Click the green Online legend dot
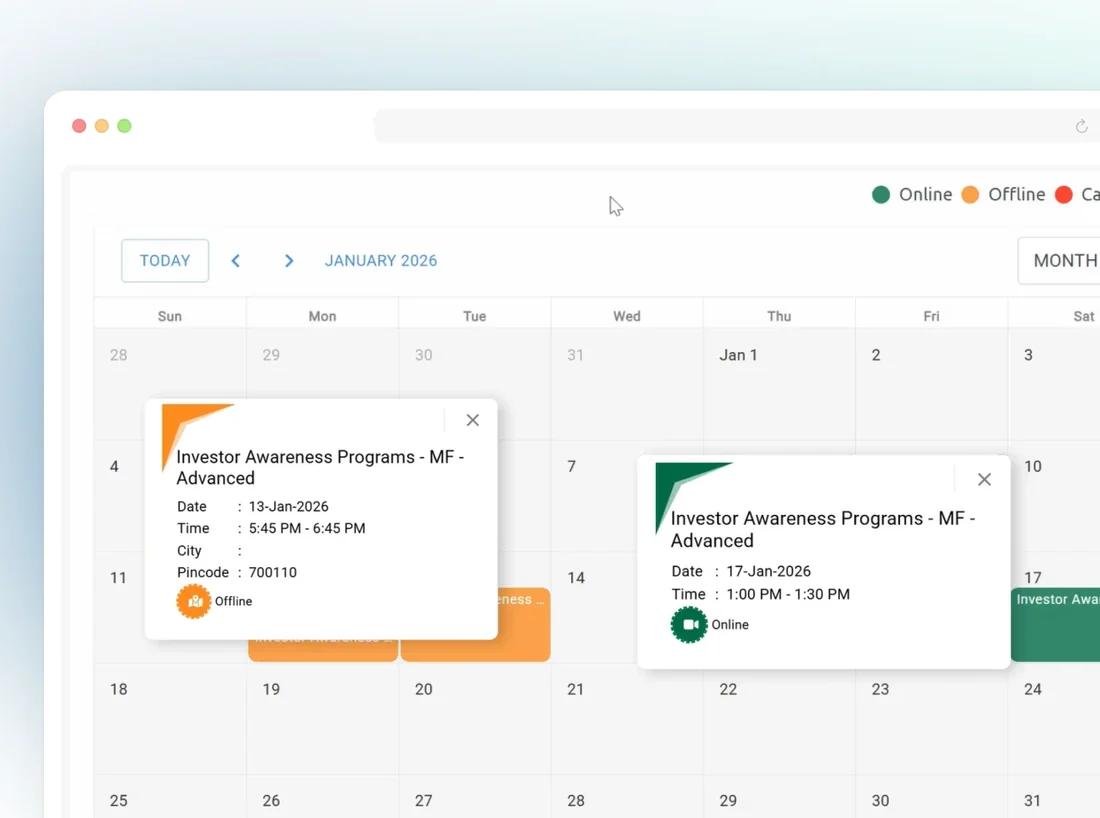Viewport: 1100px width, 818px height. [881, 194]
